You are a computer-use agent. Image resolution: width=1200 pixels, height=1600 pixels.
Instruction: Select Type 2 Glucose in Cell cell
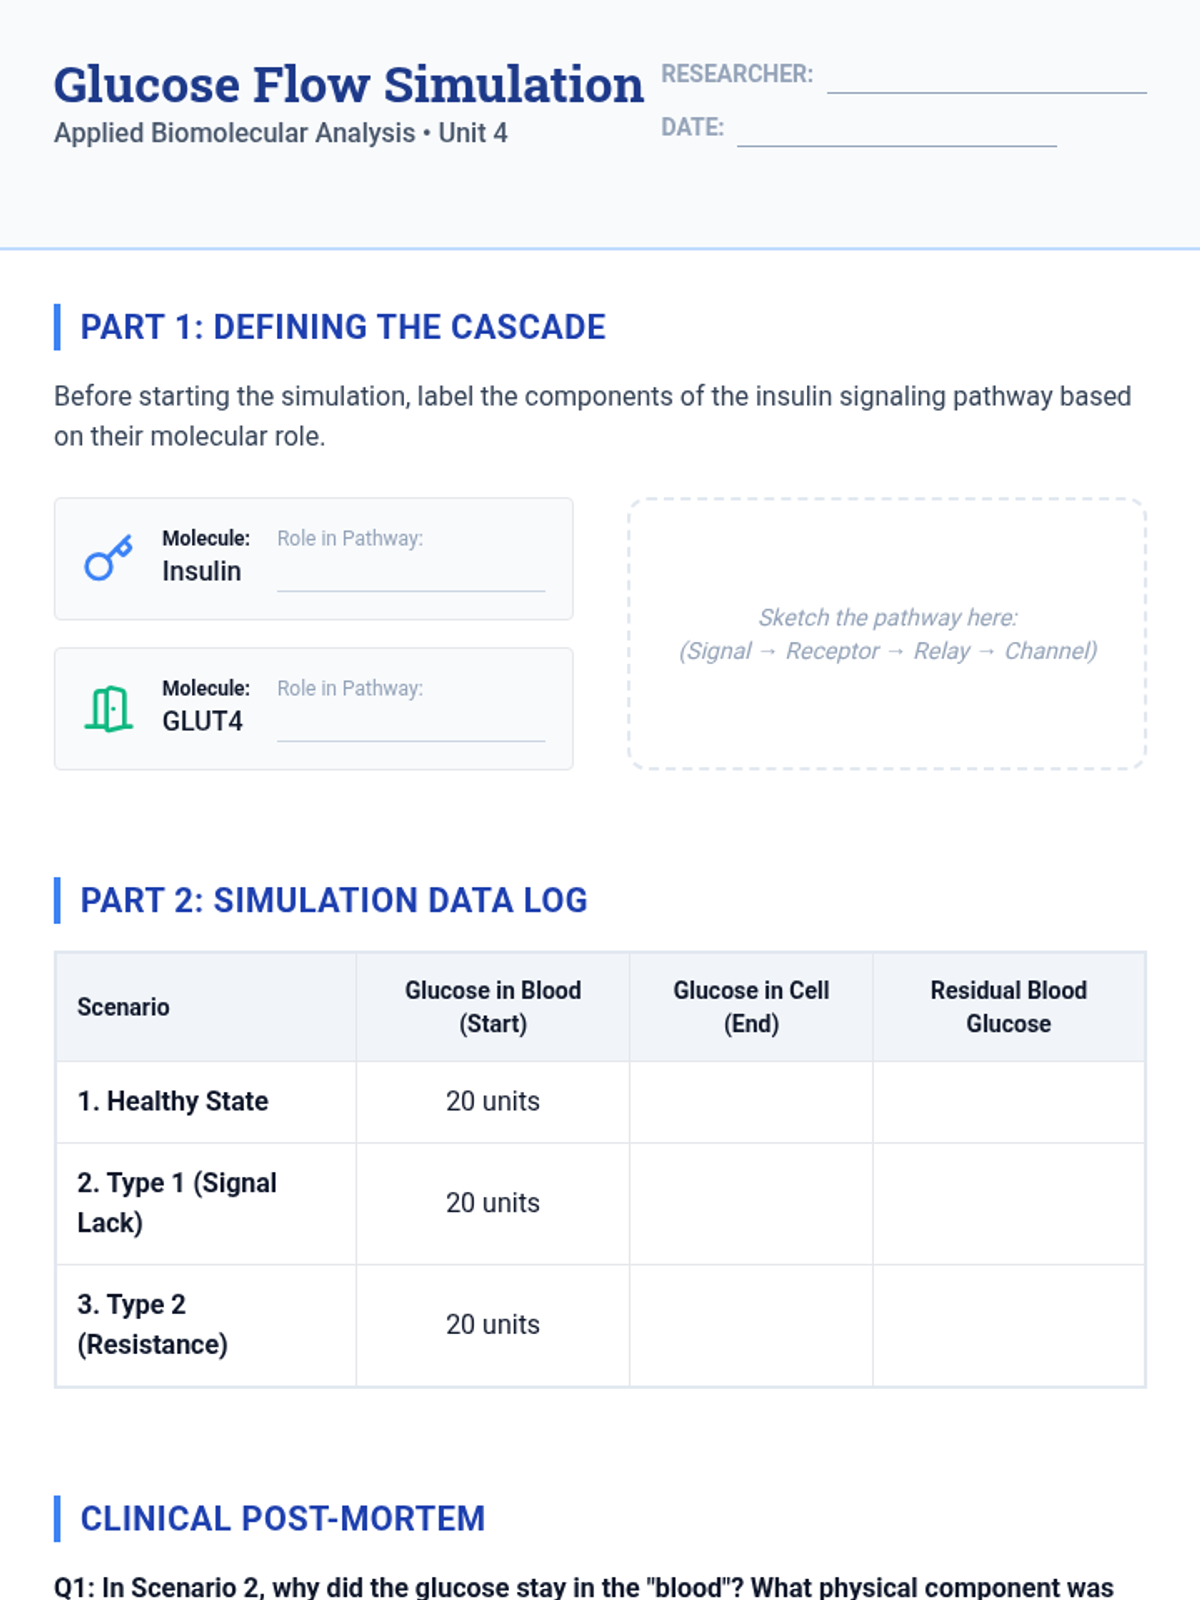751,1325
